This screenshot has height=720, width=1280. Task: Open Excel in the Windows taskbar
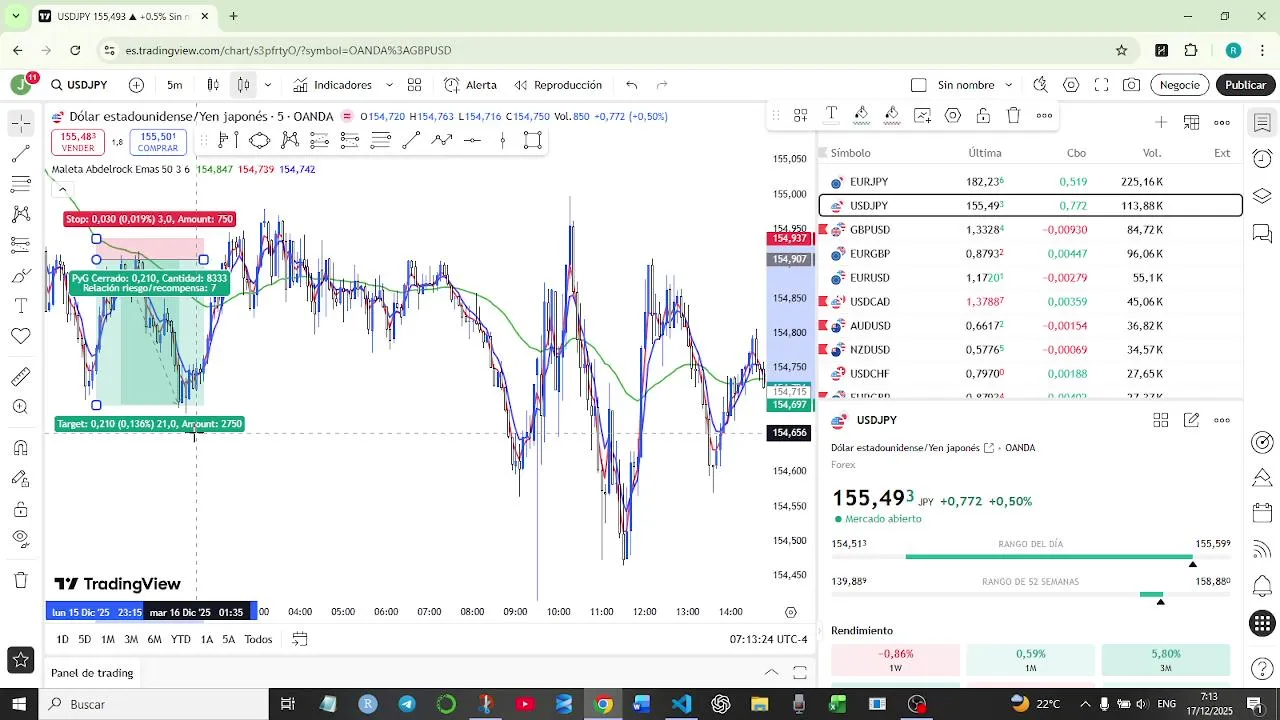[838, 704]
